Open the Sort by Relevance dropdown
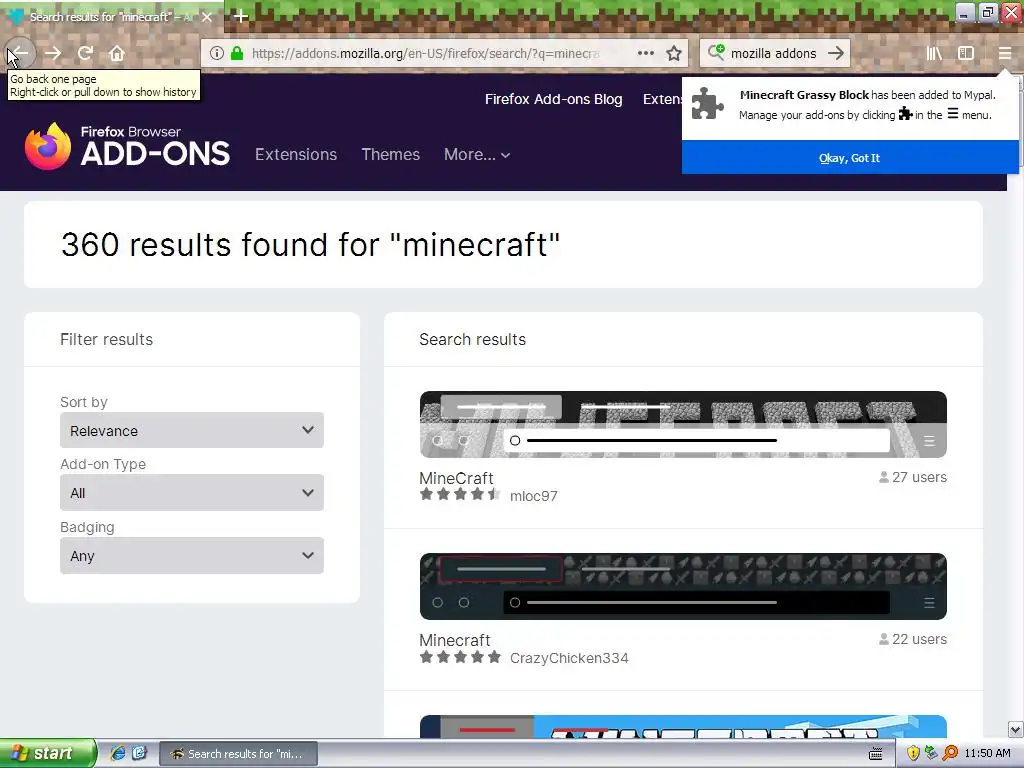Image resolution: width=1024 pixels, height=768 pixels. tap(192, 430)
